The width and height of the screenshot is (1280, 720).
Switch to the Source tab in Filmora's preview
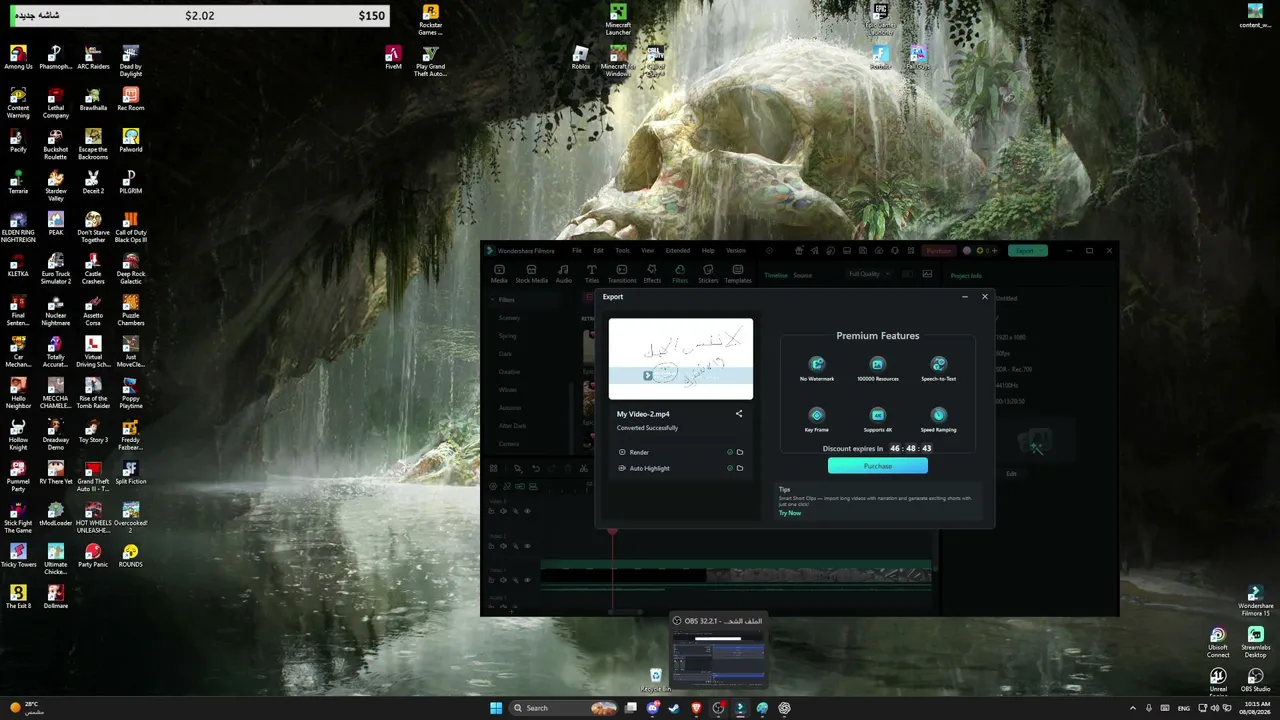pyautogui.click(x=802, y=275)
